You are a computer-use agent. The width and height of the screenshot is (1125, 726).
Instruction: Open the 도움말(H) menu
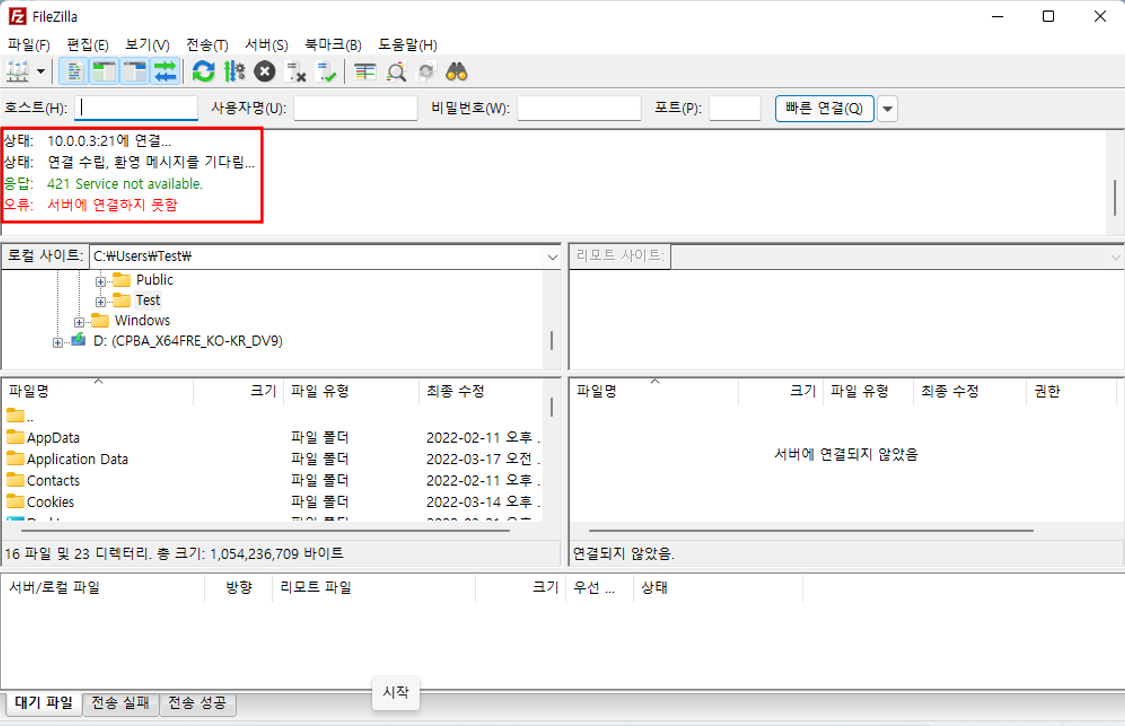click(x=408, y=44)
